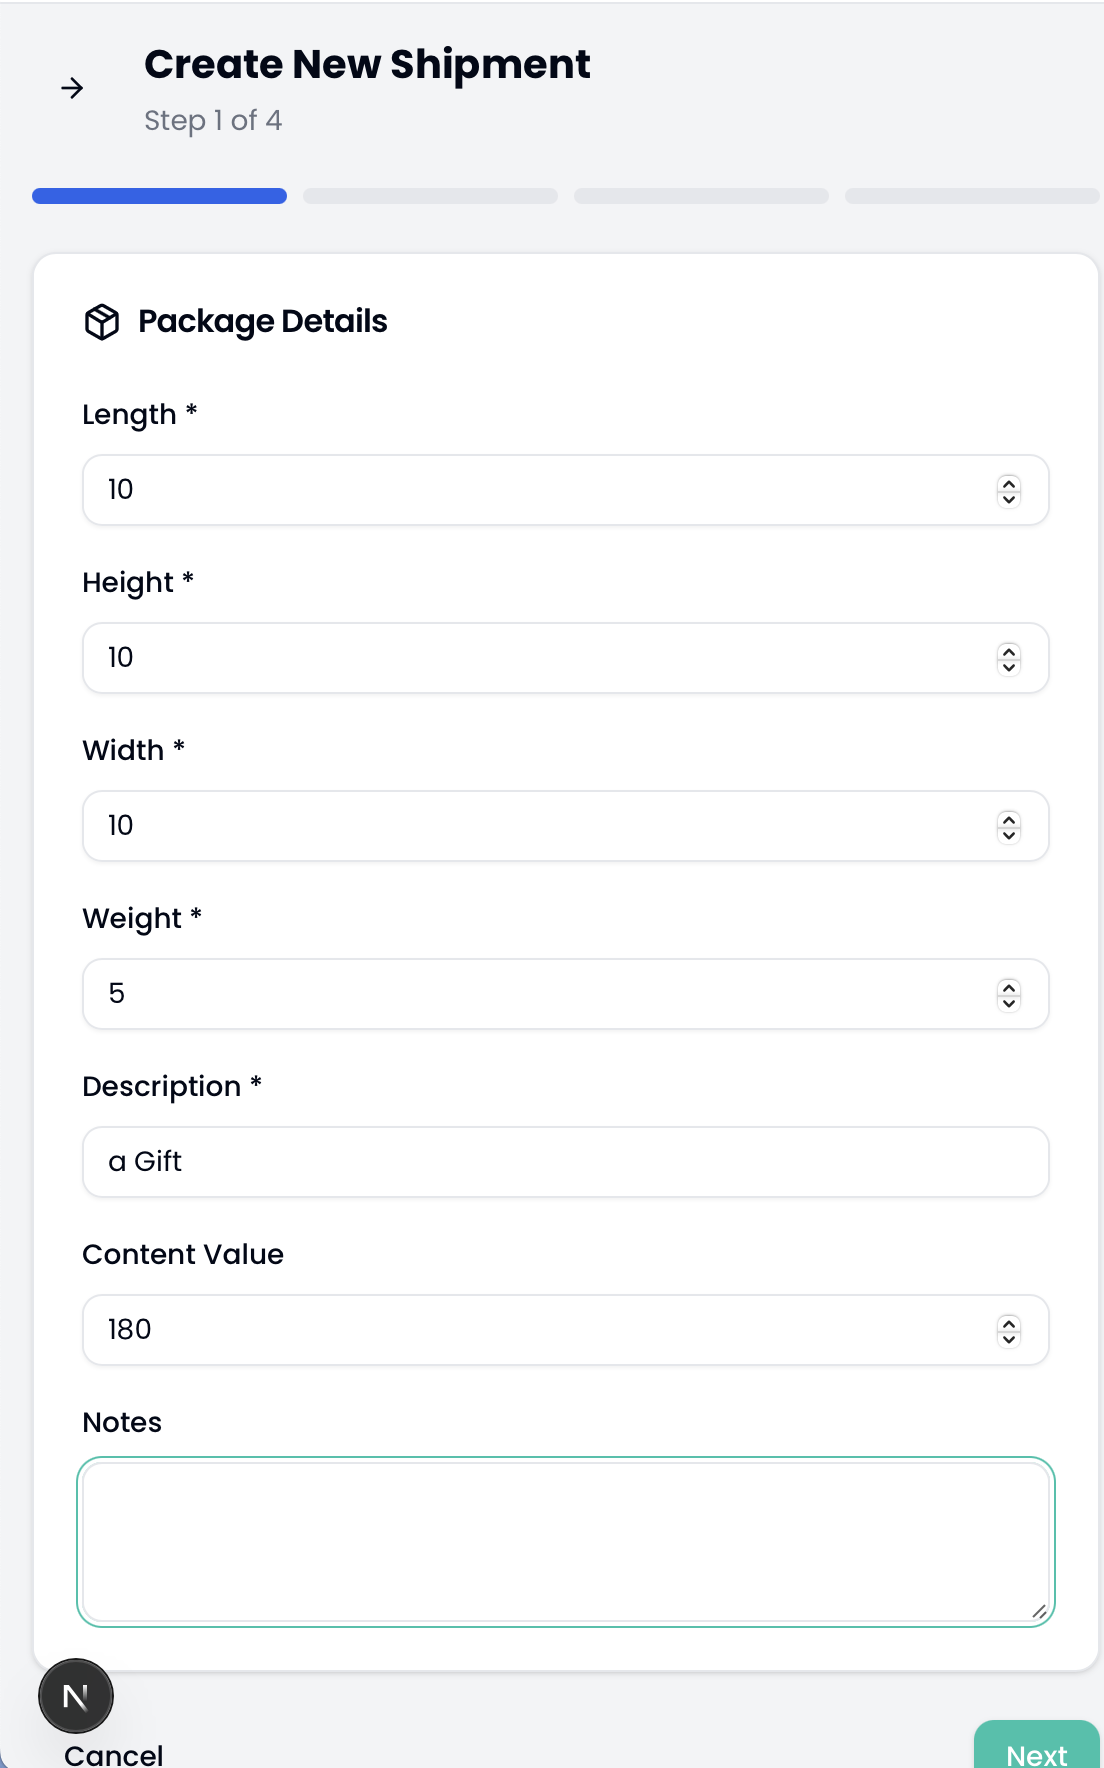Screen dimensions: 1104x1768
Task: Click inside the Notes text area
Action: [565, 1541]
